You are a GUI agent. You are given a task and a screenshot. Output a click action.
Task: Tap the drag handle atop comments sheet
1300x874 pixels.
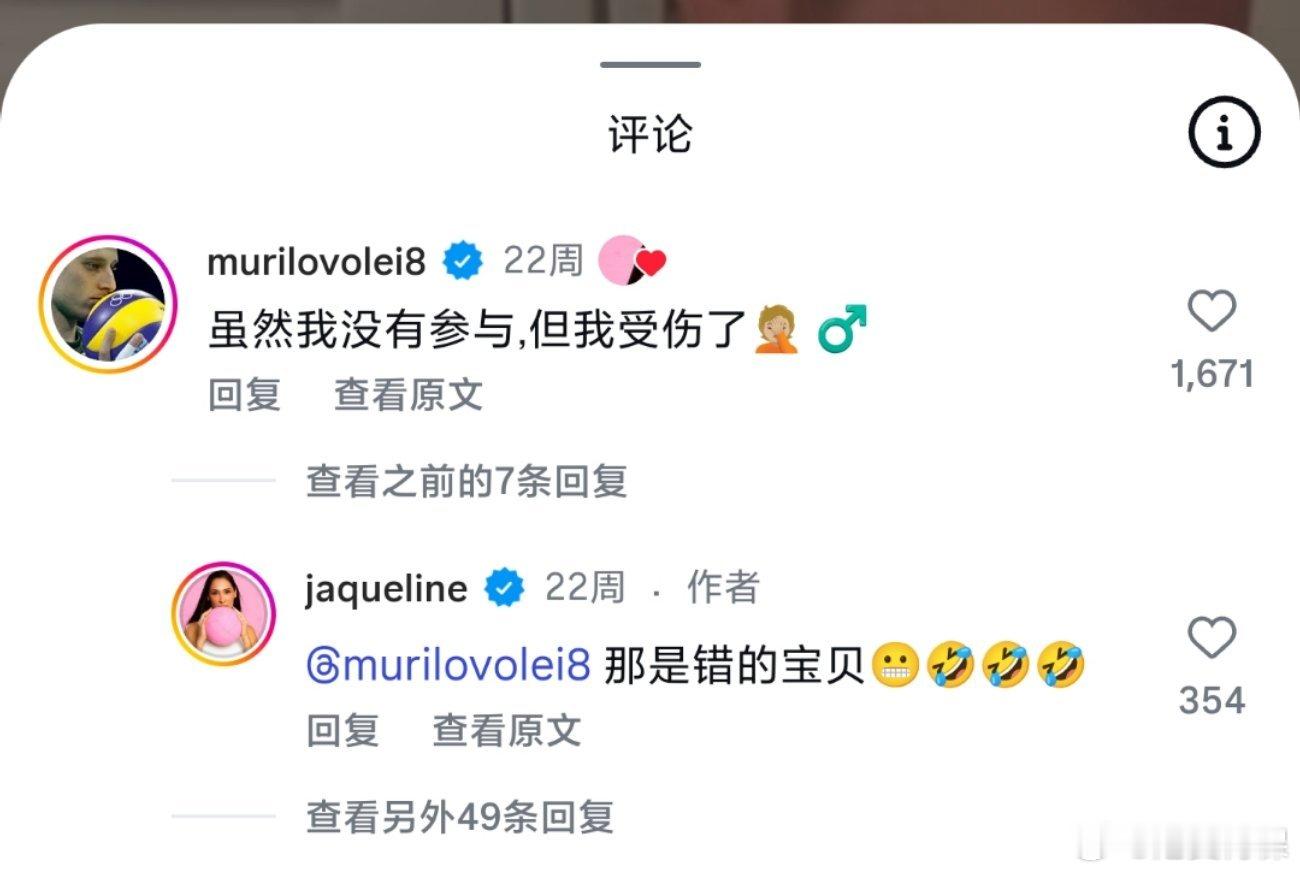coord(650,65)
